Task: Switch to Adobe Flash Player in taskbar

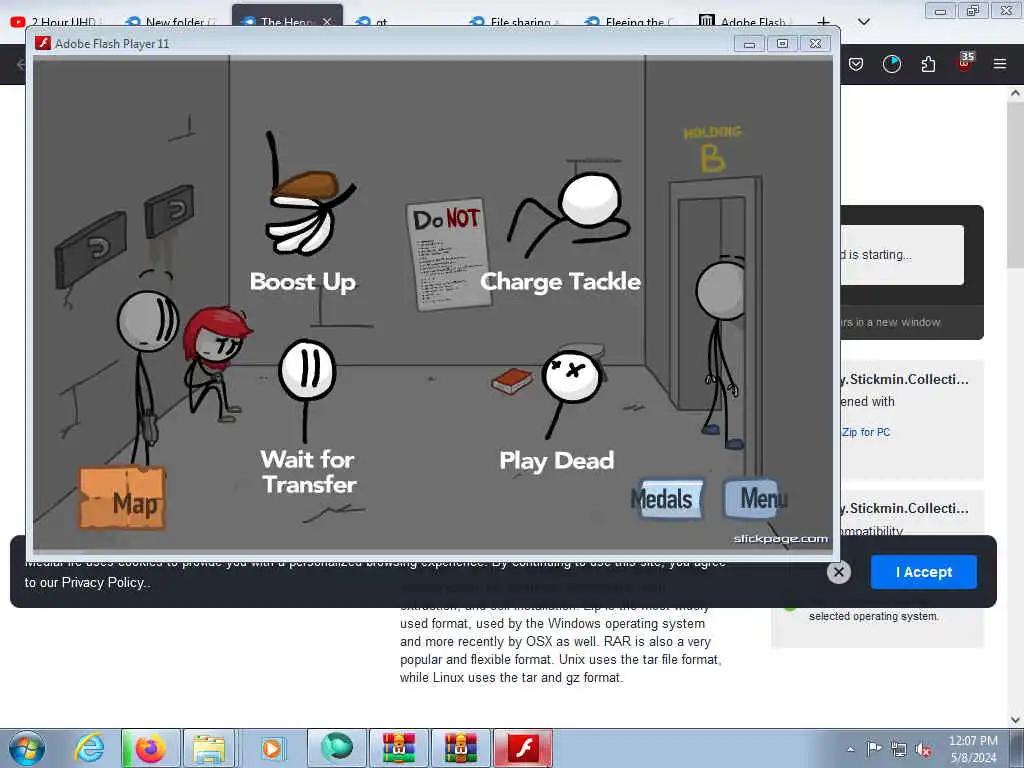Action: click(x=522, y=748)
